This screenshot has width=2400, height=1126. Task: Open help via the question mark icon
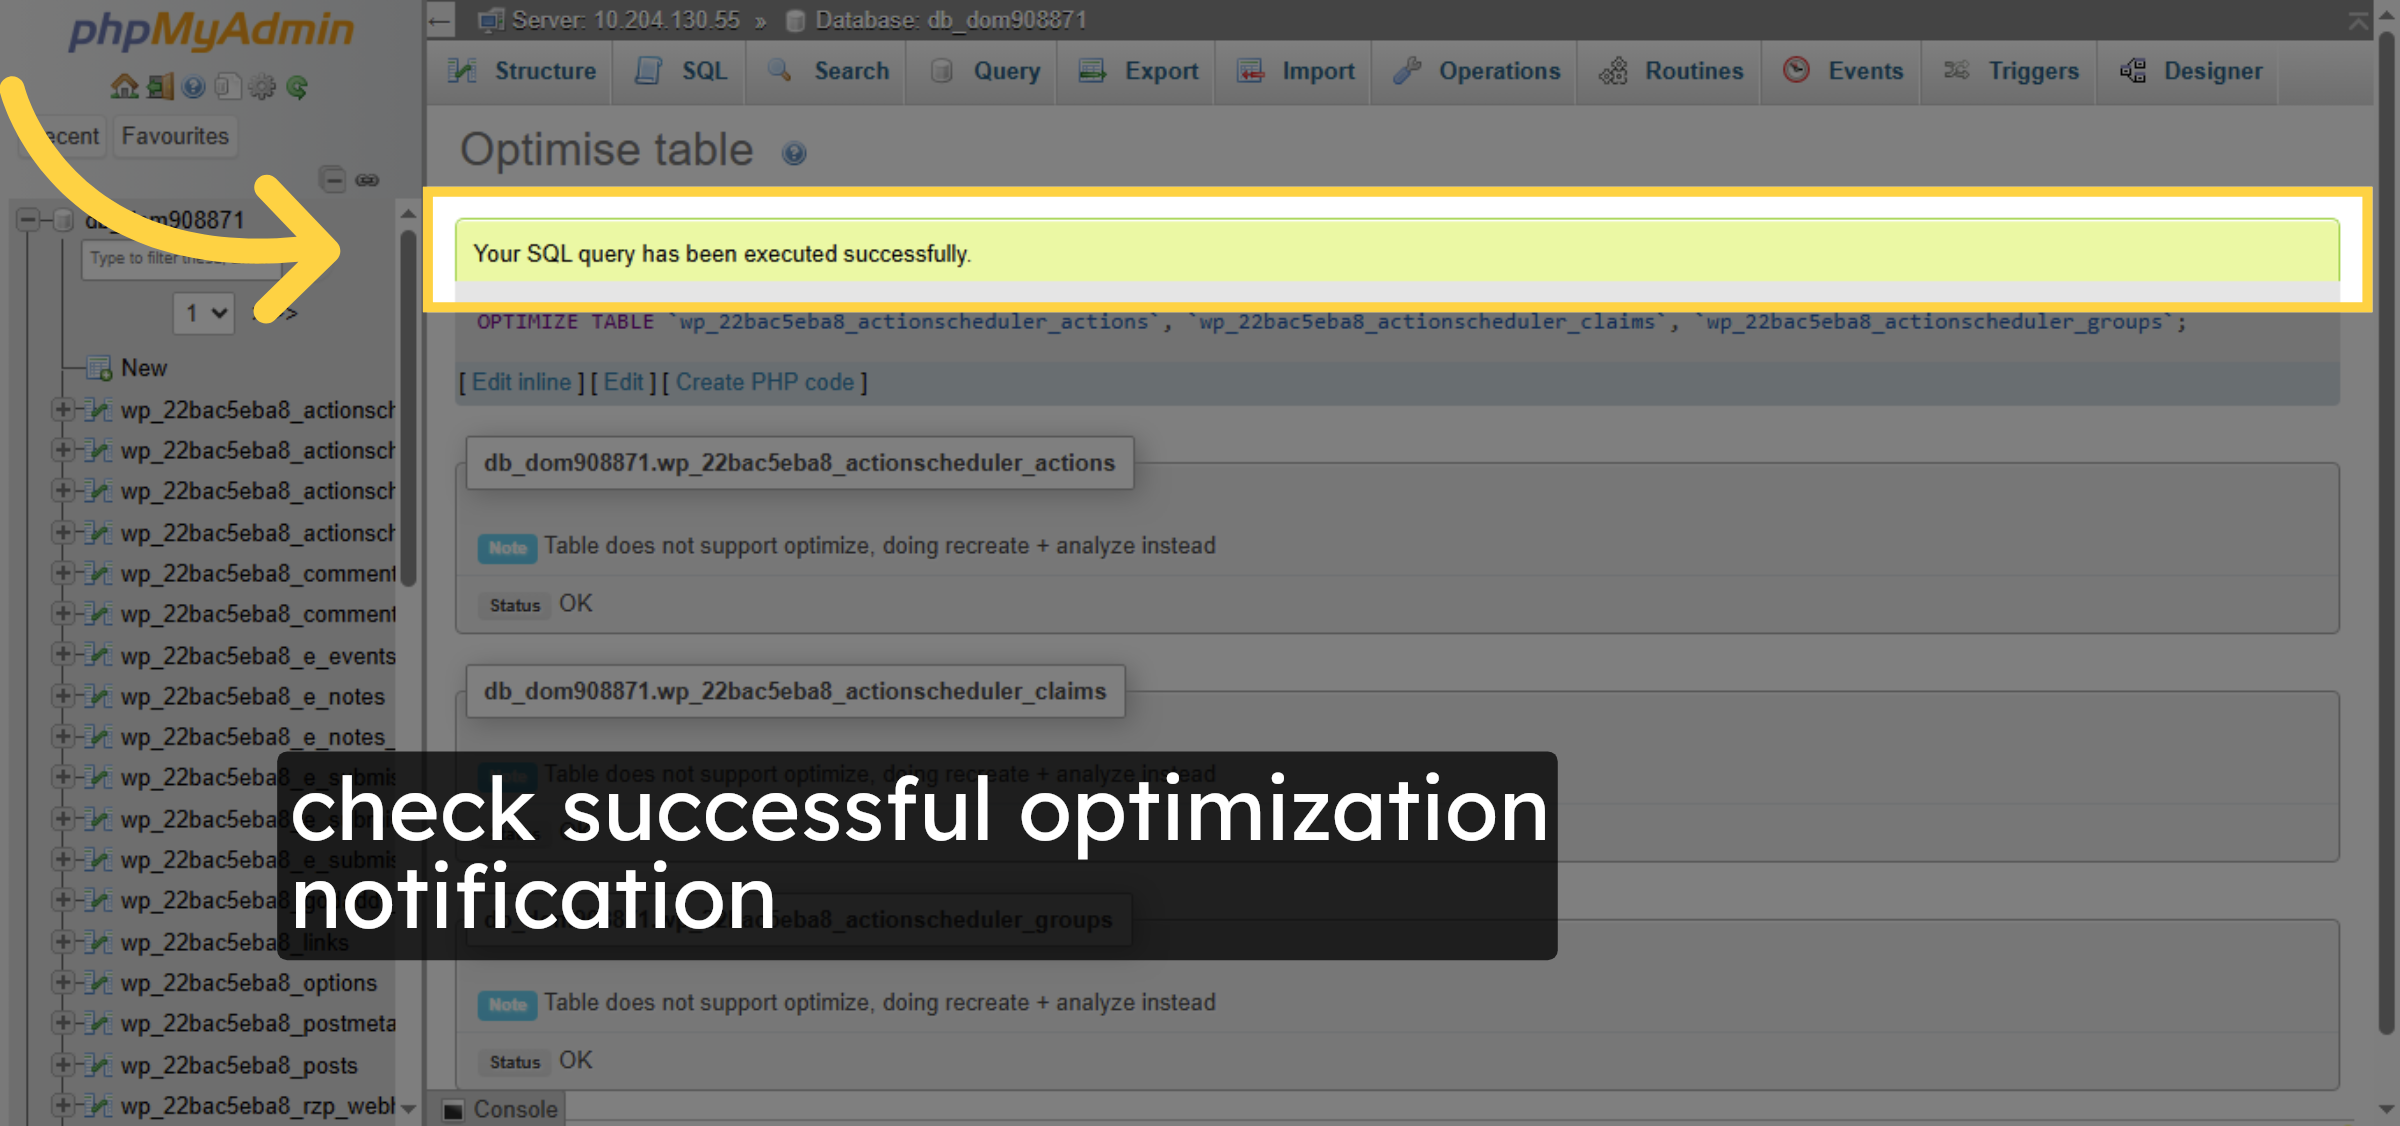191,87
